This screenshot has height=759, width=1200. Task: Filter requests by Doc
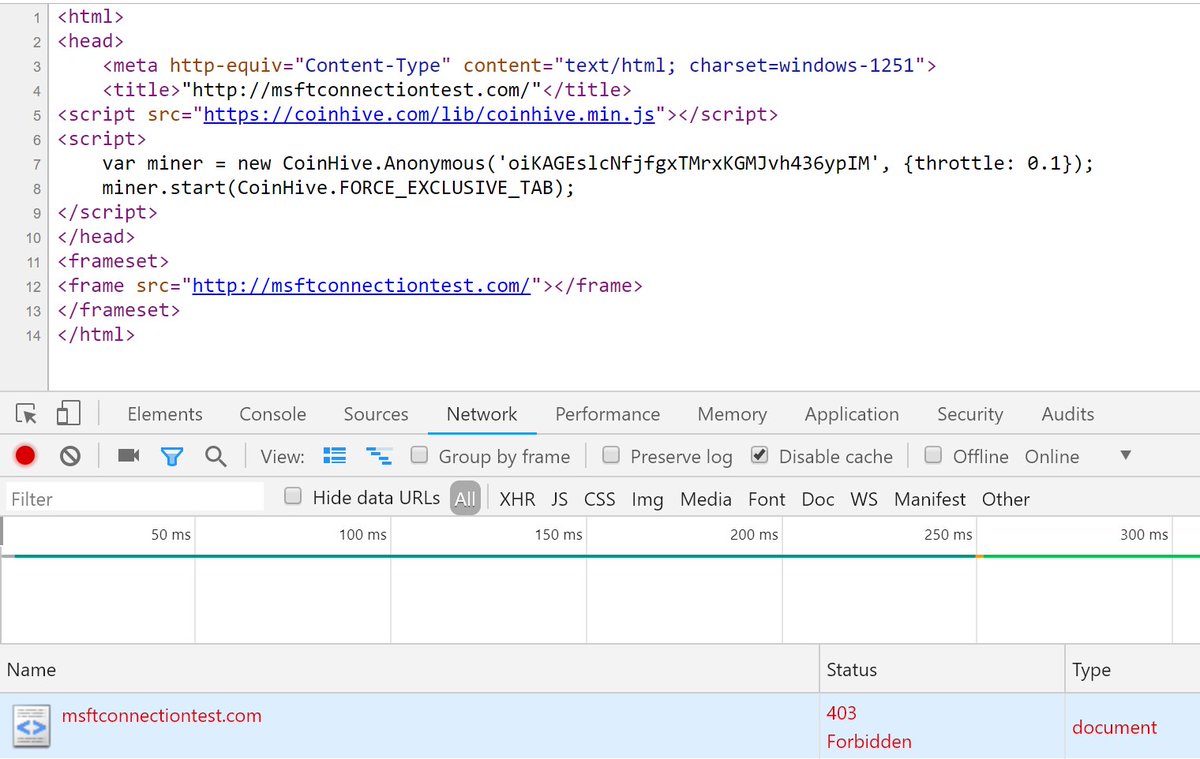(x=818, y=499)
